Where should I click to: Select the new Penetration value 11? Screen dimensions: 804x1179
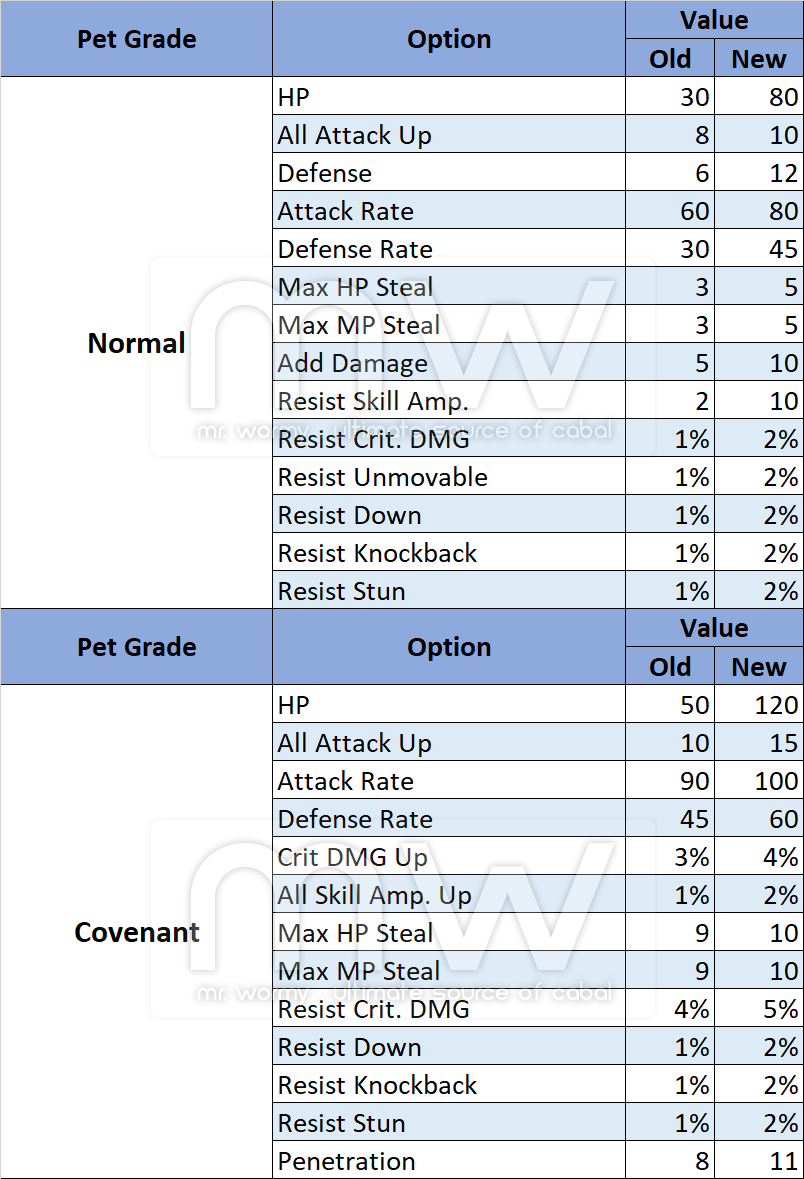tap(759, 1161)
